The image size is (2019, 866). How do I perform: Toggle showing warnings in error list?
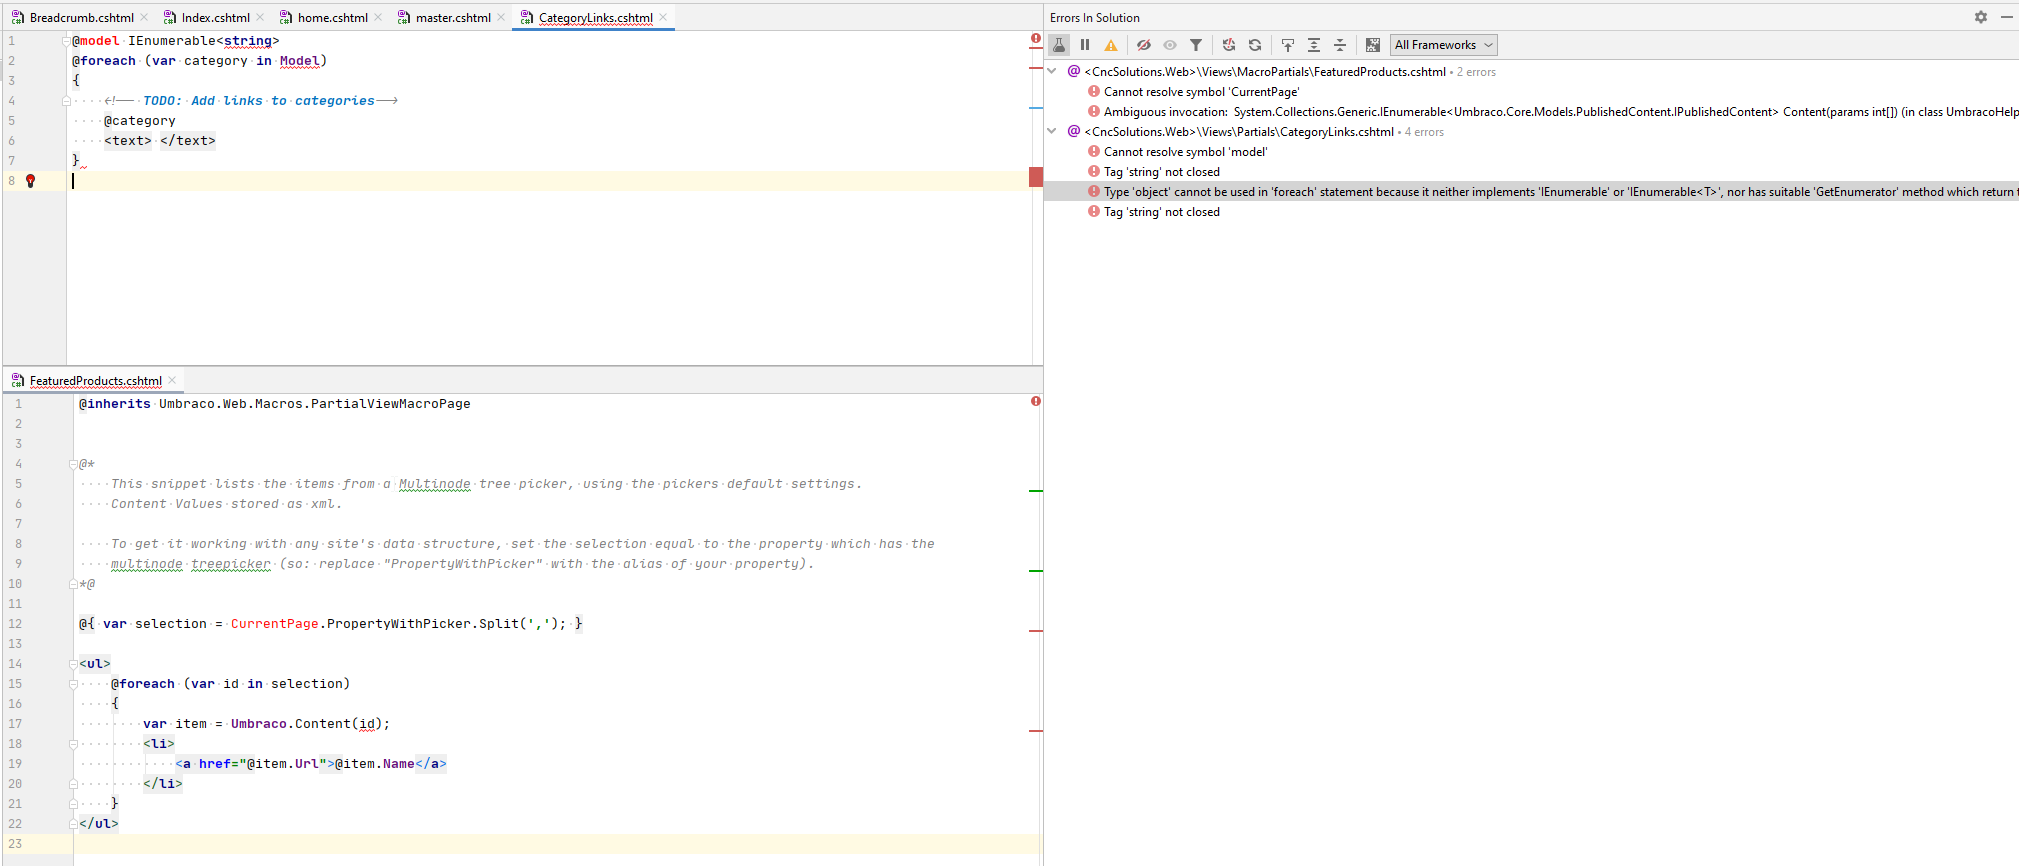(x=1111, y=45)
